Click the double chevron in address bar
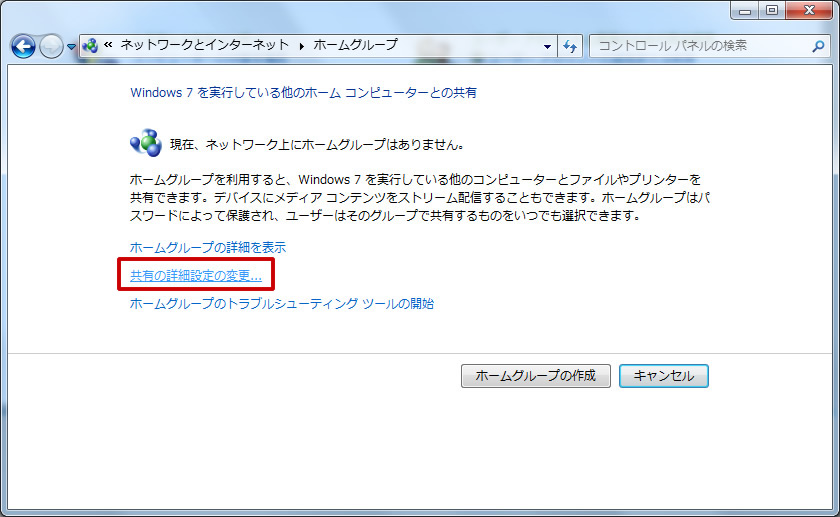Viewport: 840px width, 517px height. pyautogui.click(x=108, y=45)
